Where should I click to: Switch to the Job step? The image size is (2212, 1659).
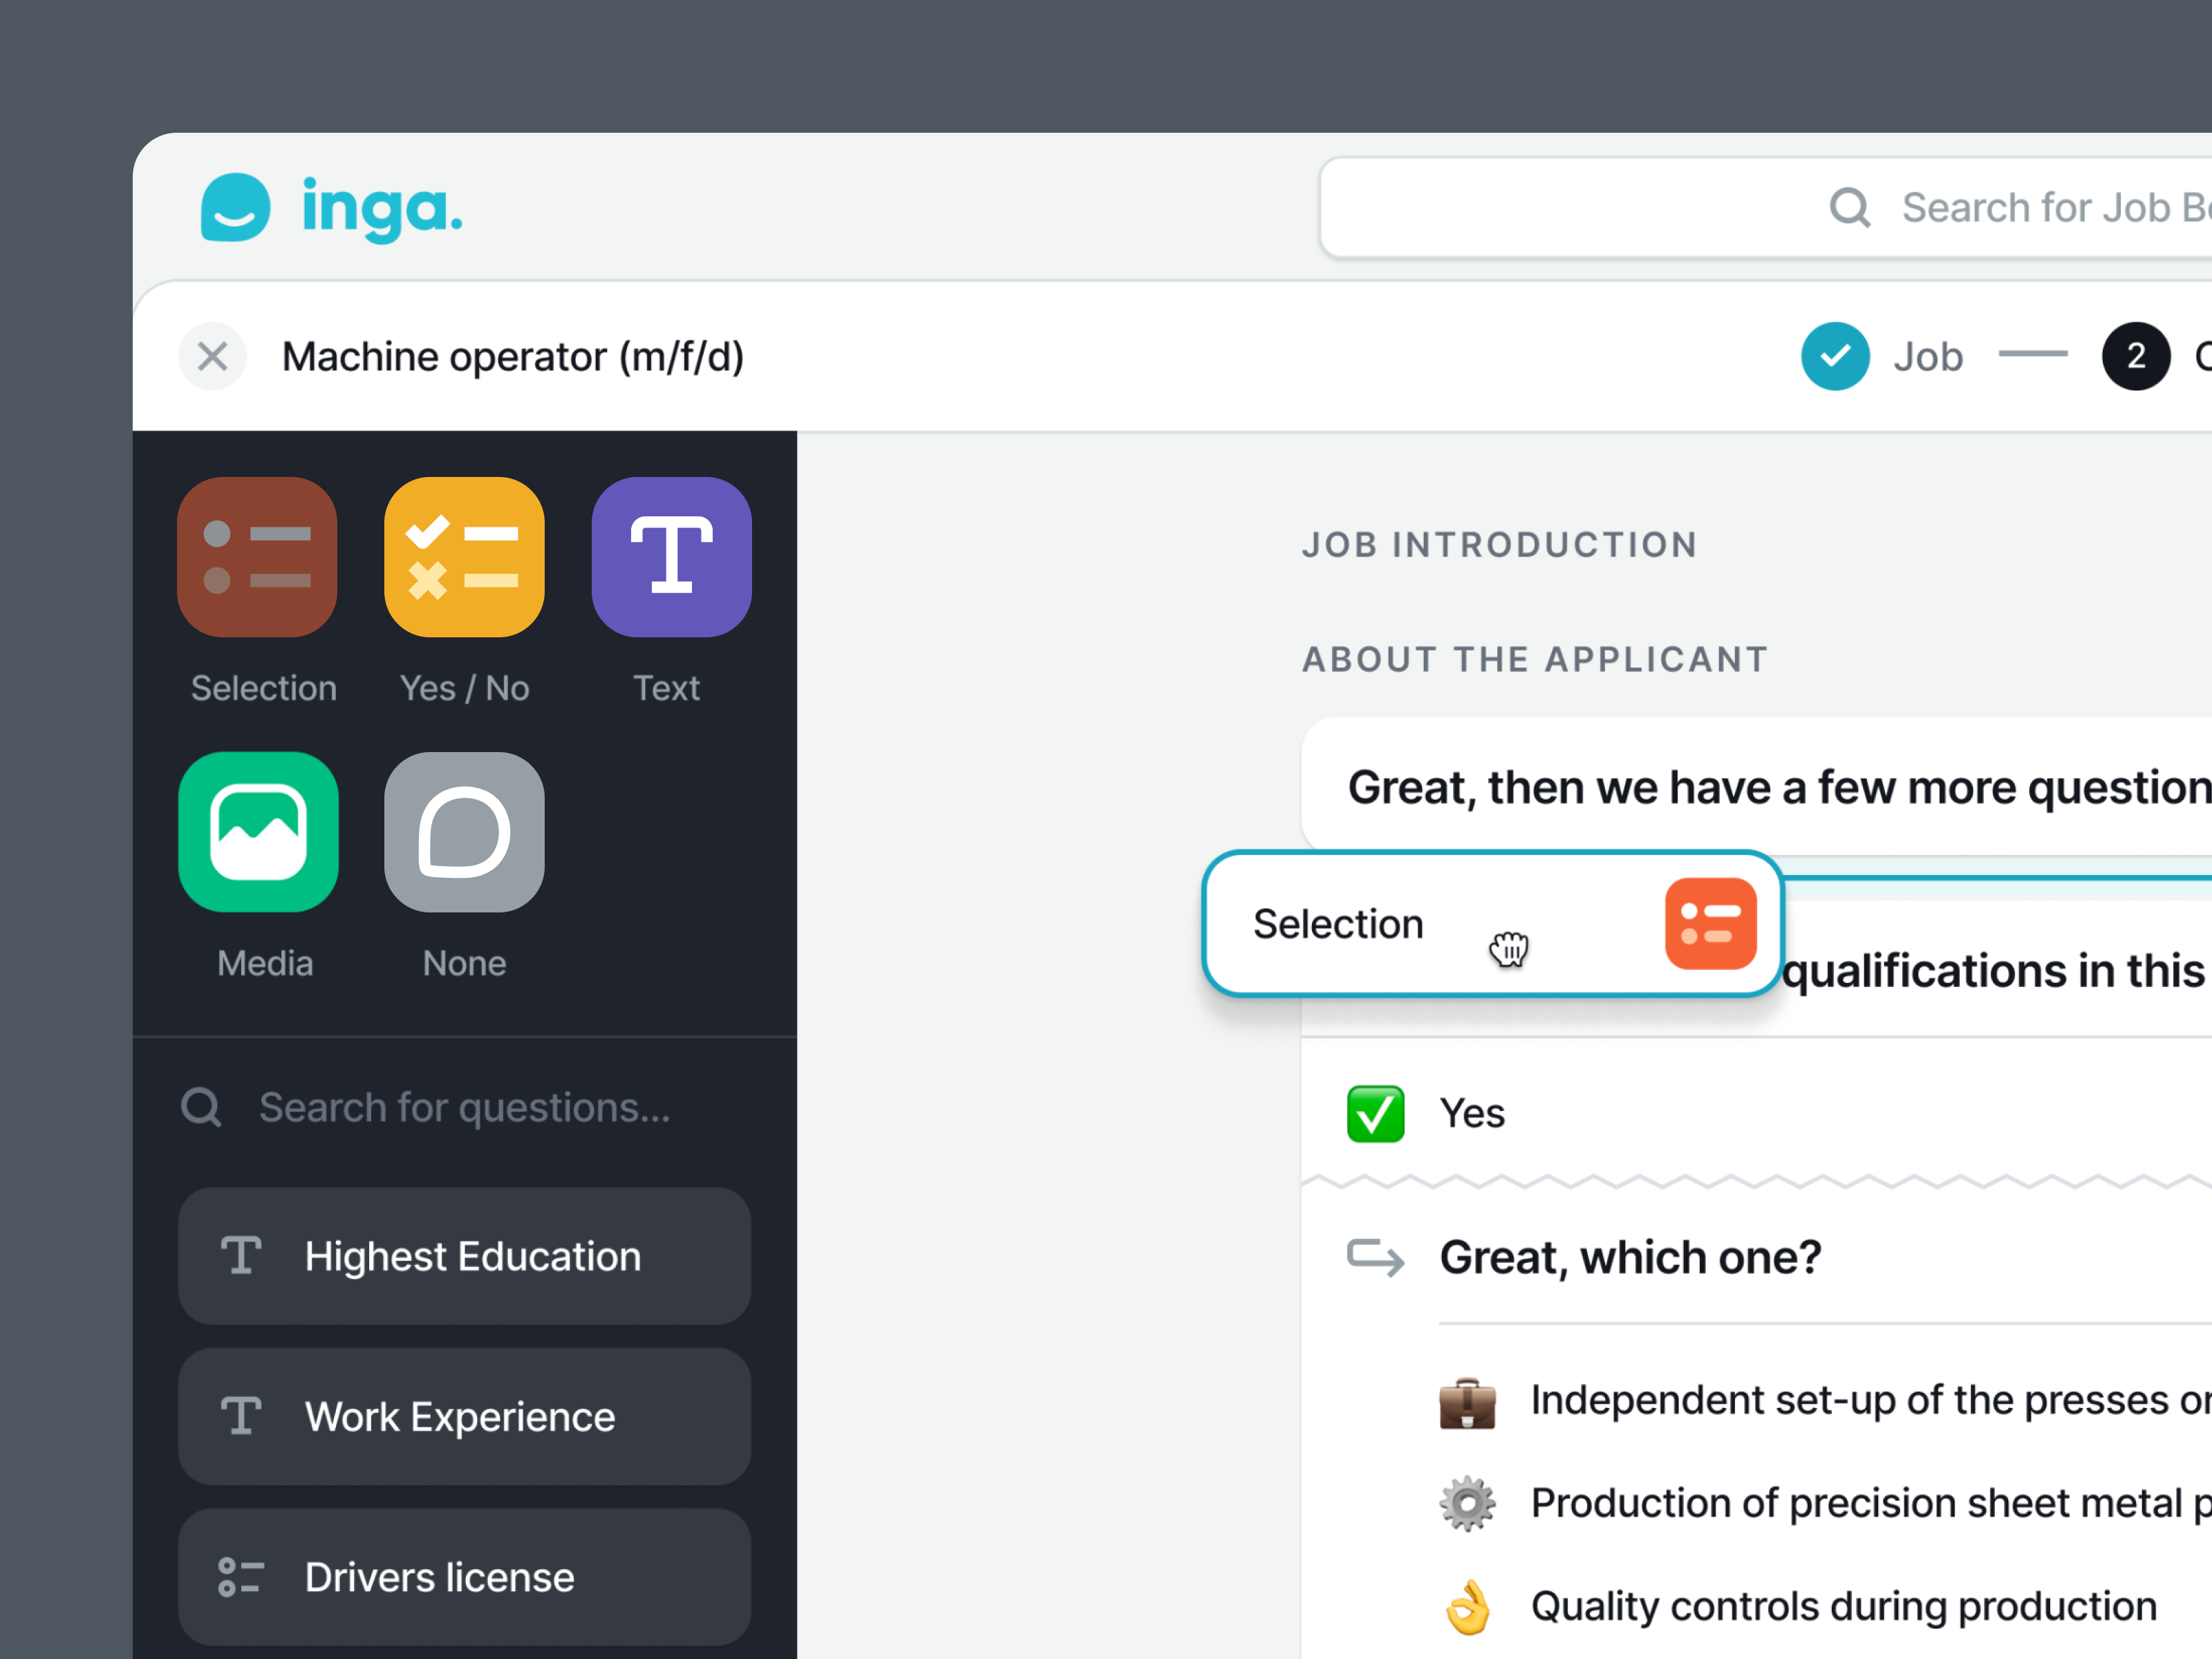[x=1927, y=356]
